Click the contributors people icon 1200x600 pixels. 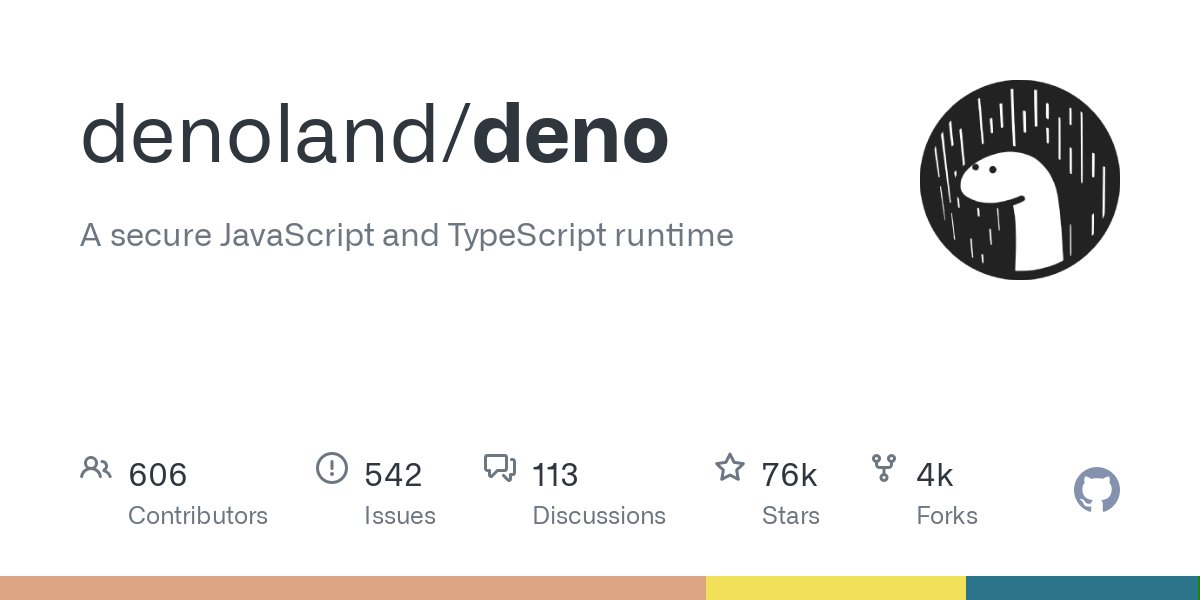tap(96, 467)
